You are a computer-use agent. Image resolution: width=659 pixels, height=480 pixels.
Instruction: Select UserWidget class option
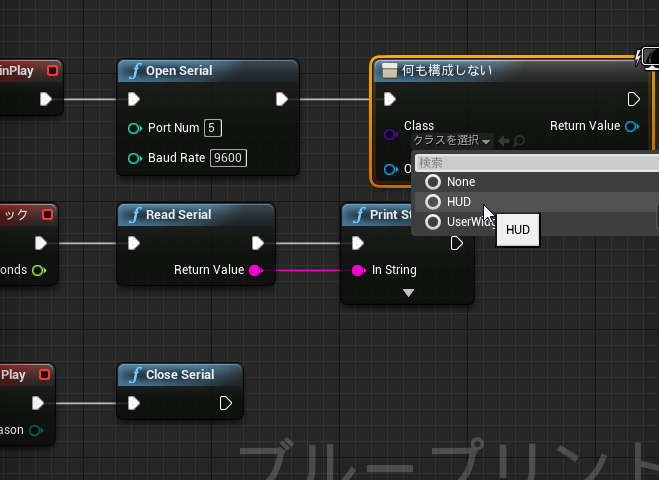click(537, 222)
